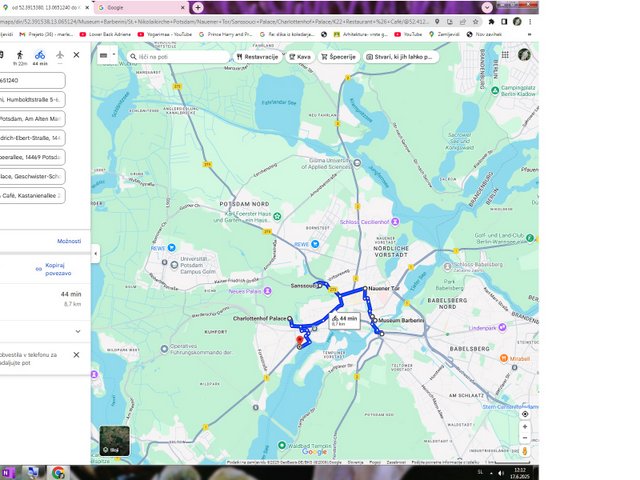Switch to the Google browser tab

pos(141,7)
